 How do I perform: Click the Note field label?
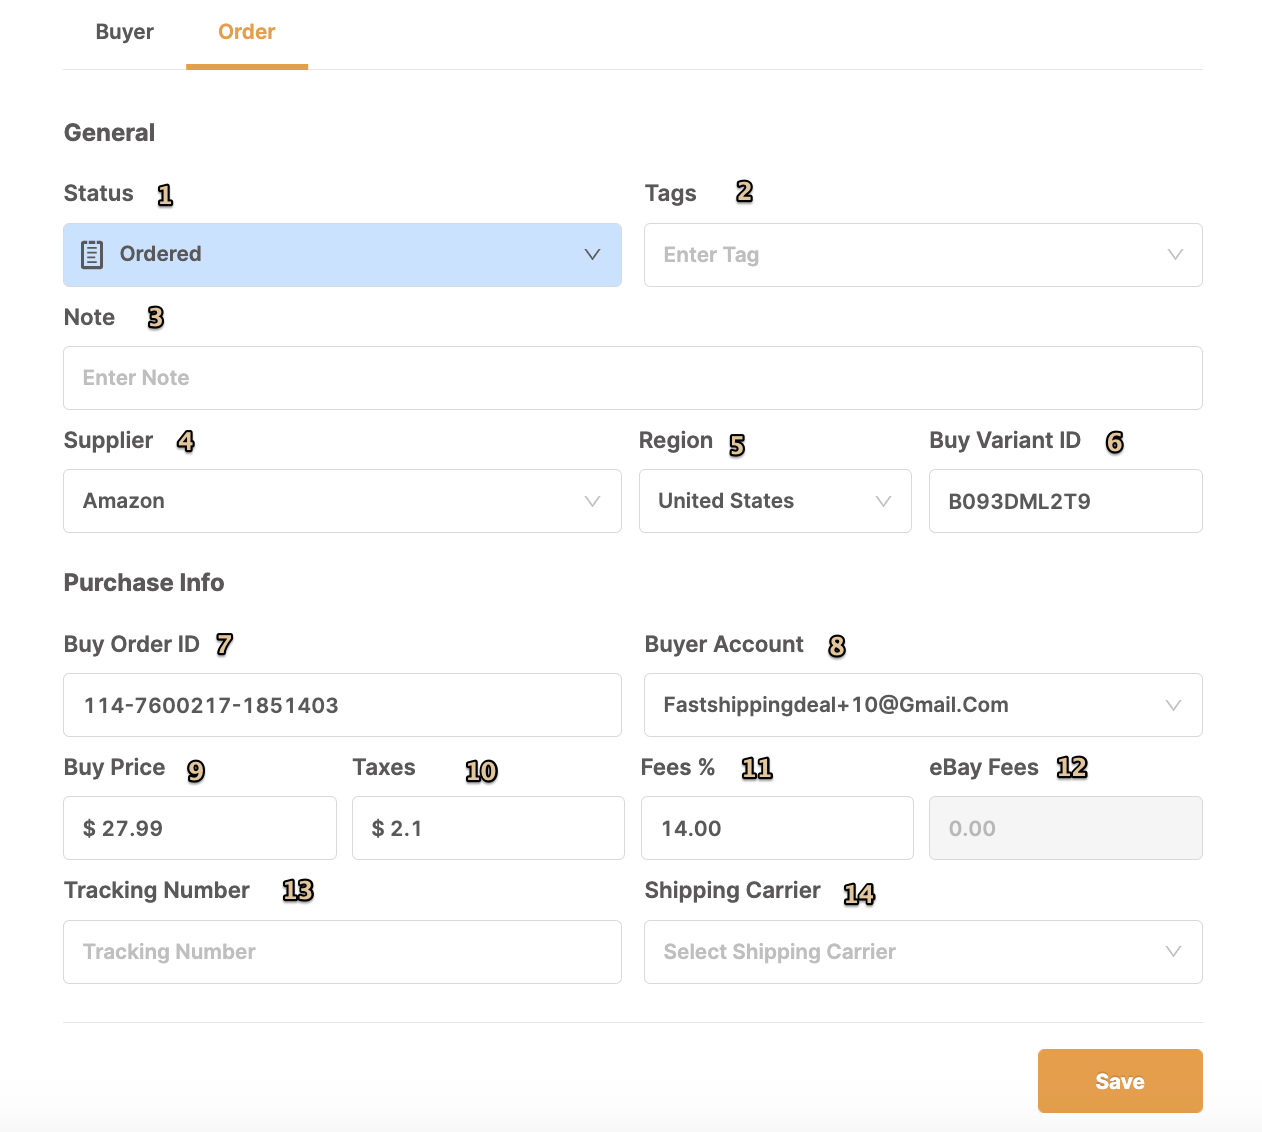tap(90, 318)
